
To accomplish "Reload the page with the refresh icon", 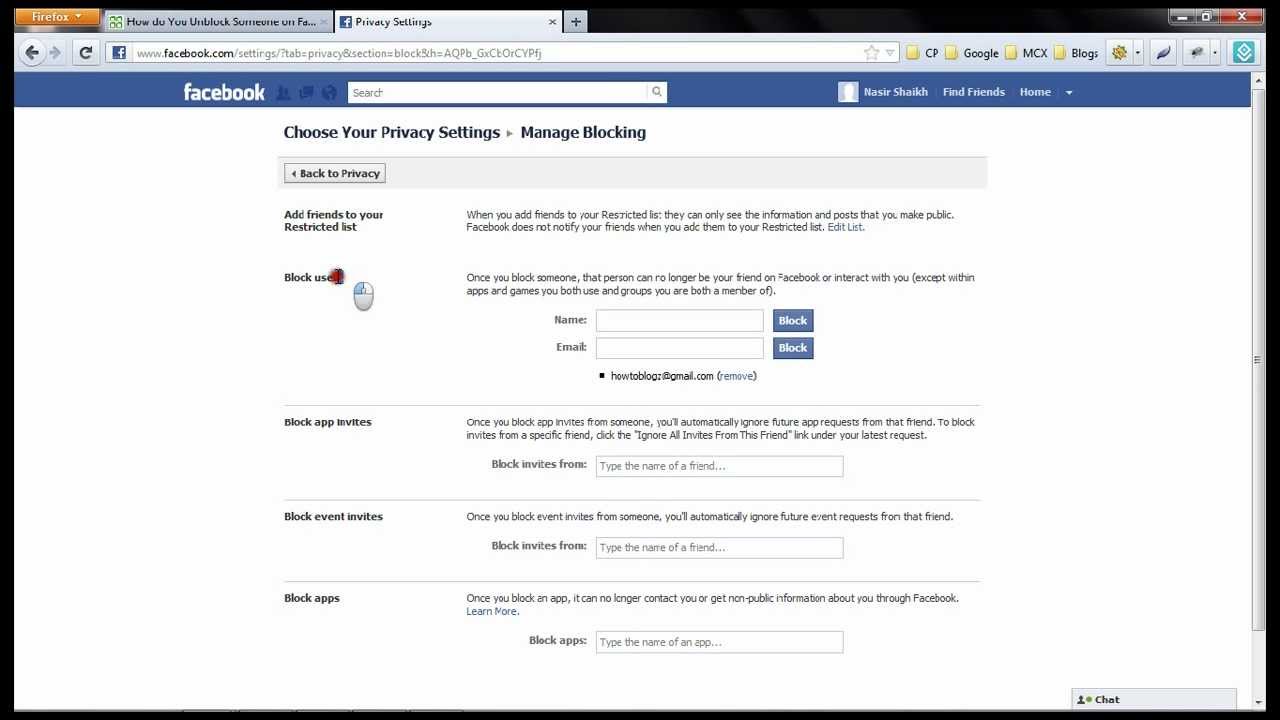I will [86, 53].
